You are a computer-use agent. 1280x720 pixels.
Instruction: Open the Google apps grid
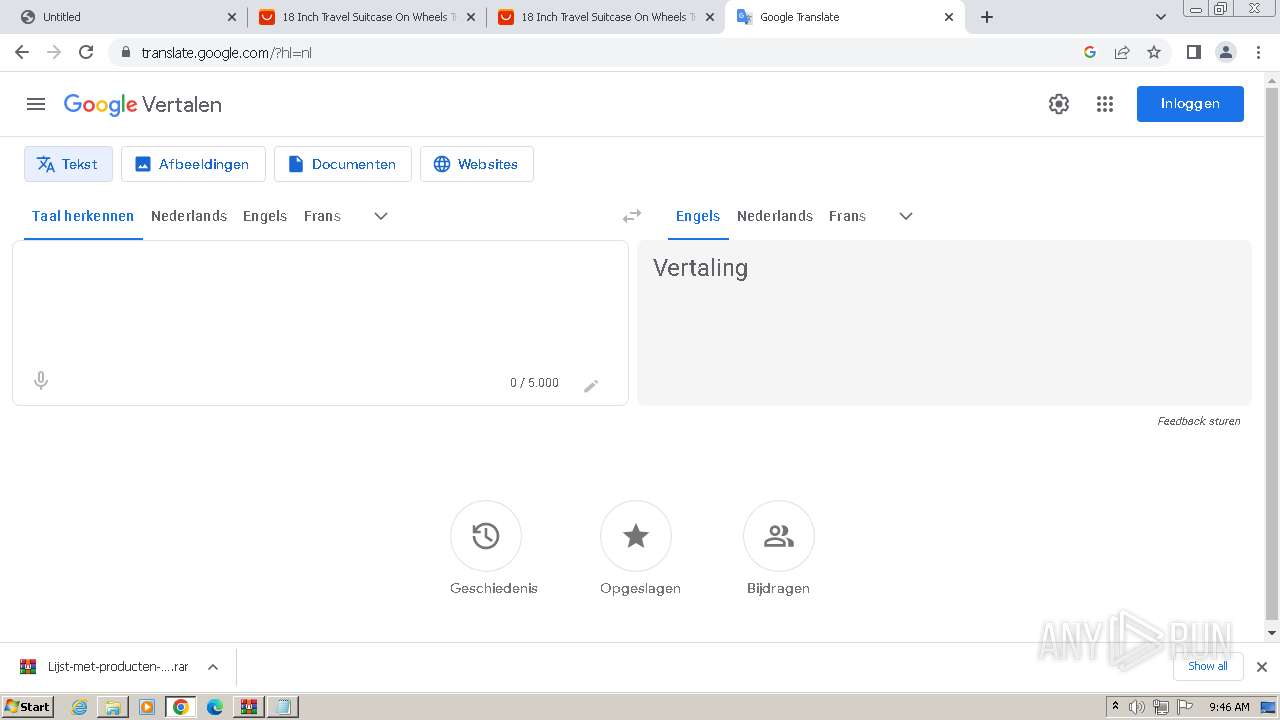click(1105, 104)
